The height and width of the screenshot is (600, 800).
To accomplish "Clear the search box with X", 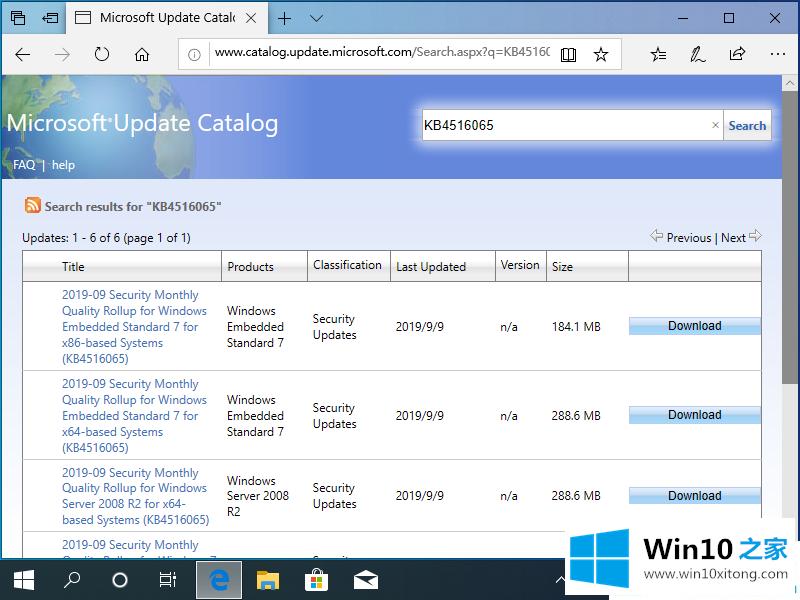I will pyautogui.click(x=715, y=125).
